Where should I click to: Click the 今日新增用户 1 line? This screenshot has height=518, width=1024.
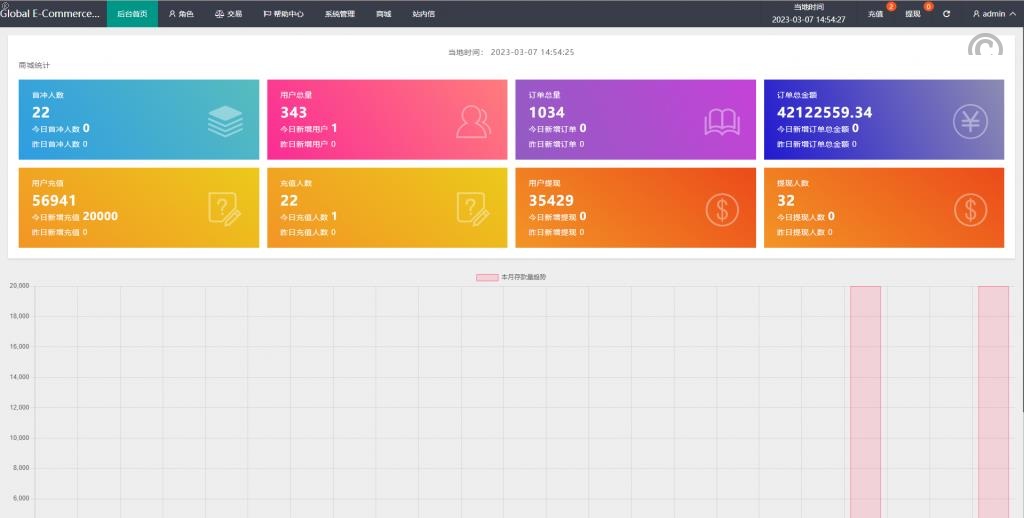pos(309,128)
